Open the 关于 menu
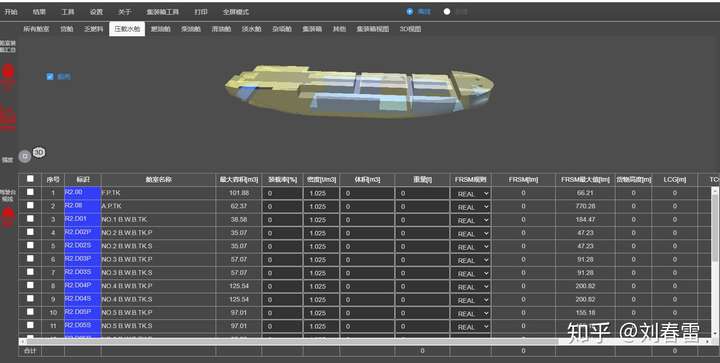The height and width of the screenshot is (363, 720). click(x=124, y=12)
